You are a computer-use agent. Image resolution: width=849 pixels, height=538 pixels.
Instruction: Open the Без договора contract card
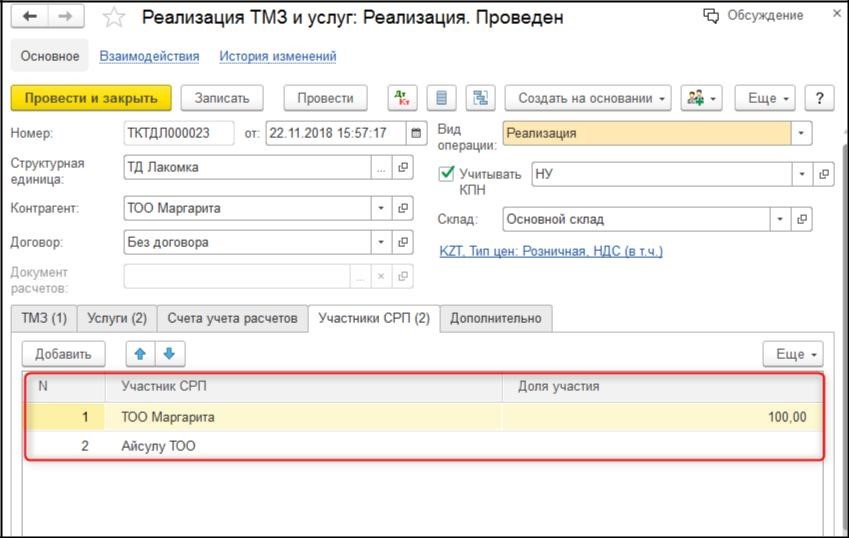pyautogui.click(x=403, y=242)
